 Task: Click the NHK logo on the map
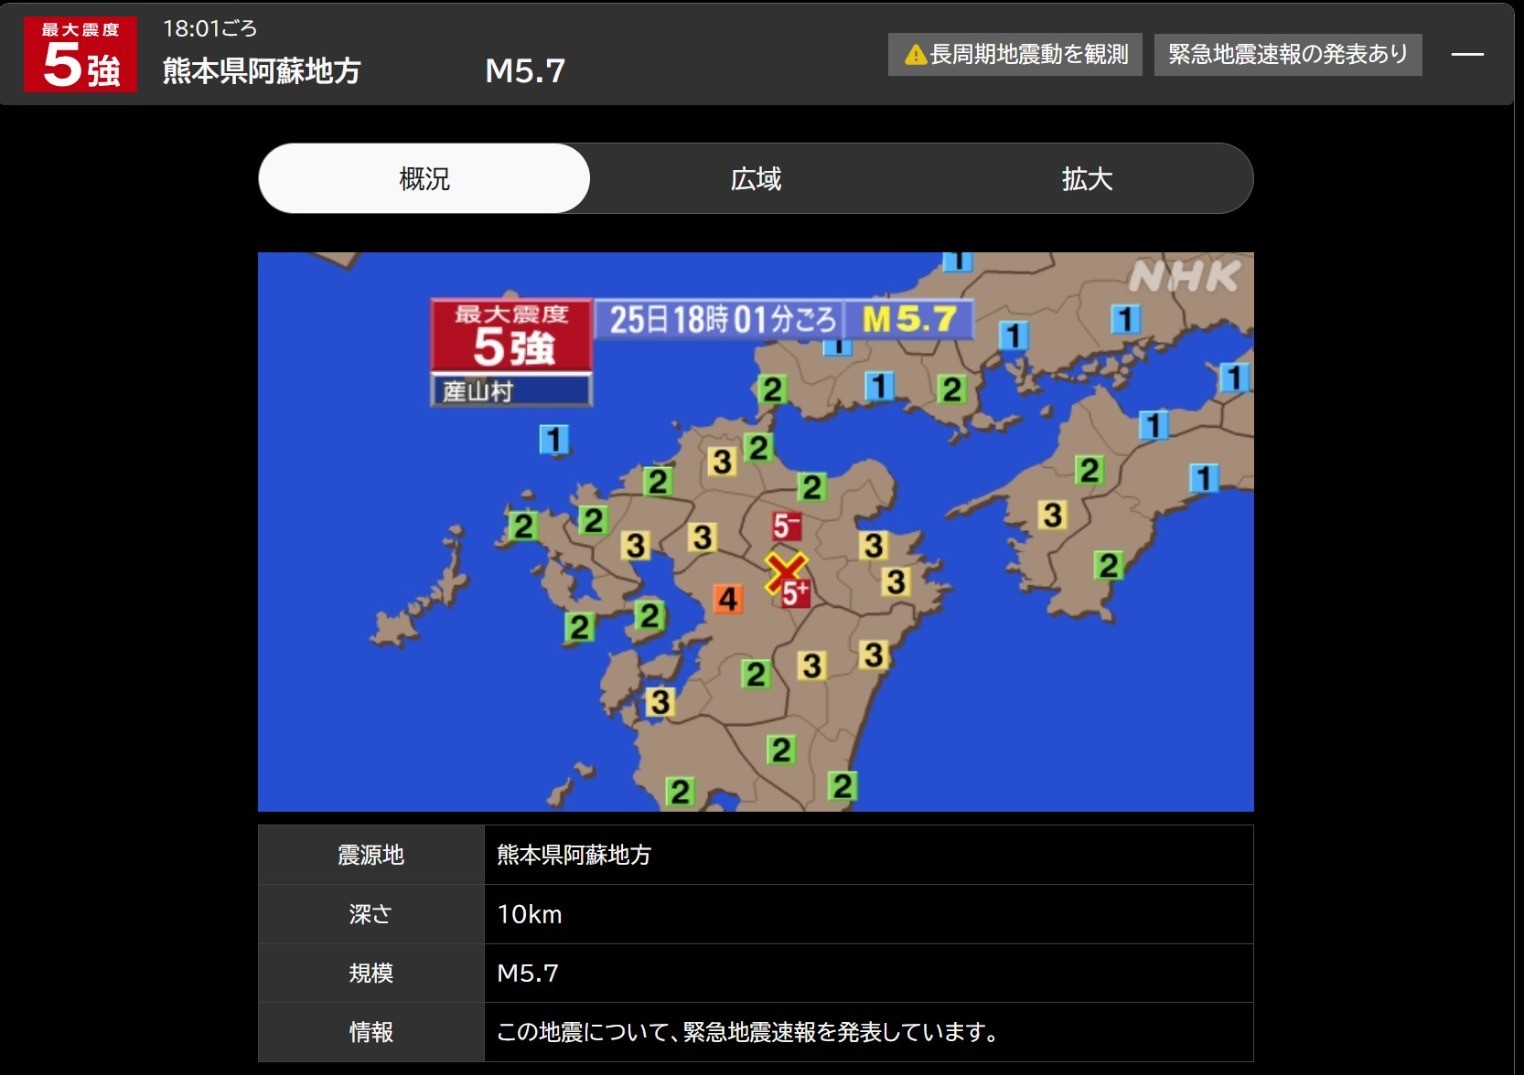tap(1184, 277)
